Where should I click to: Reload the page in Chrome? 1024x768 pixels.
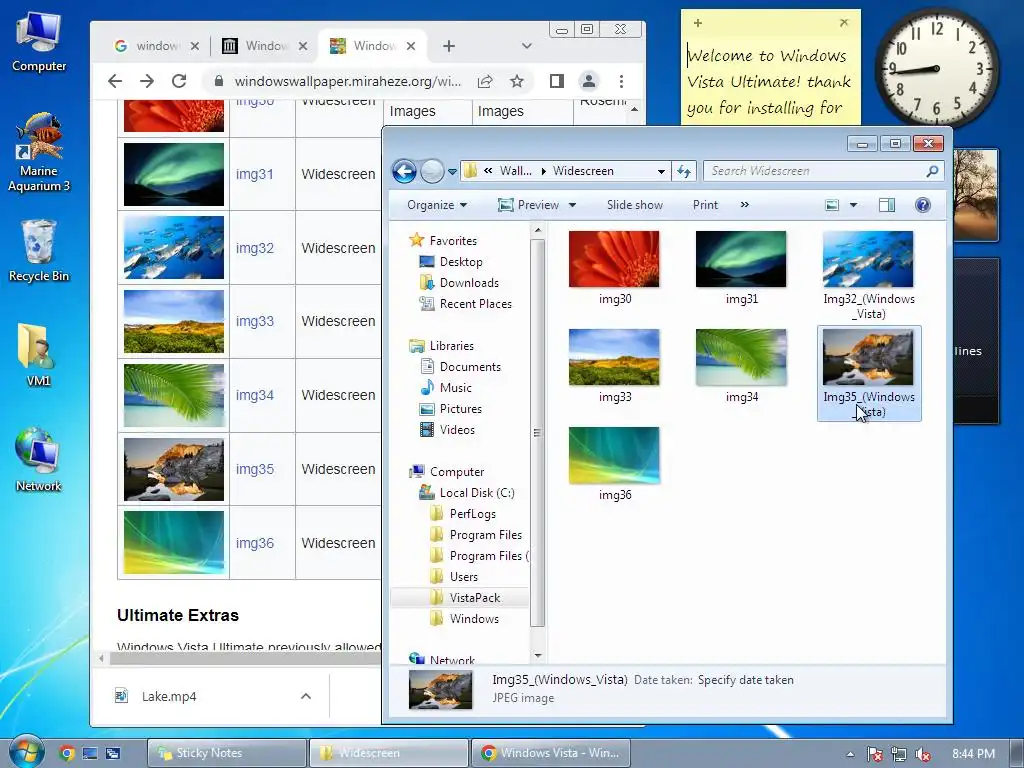(179, 81)
